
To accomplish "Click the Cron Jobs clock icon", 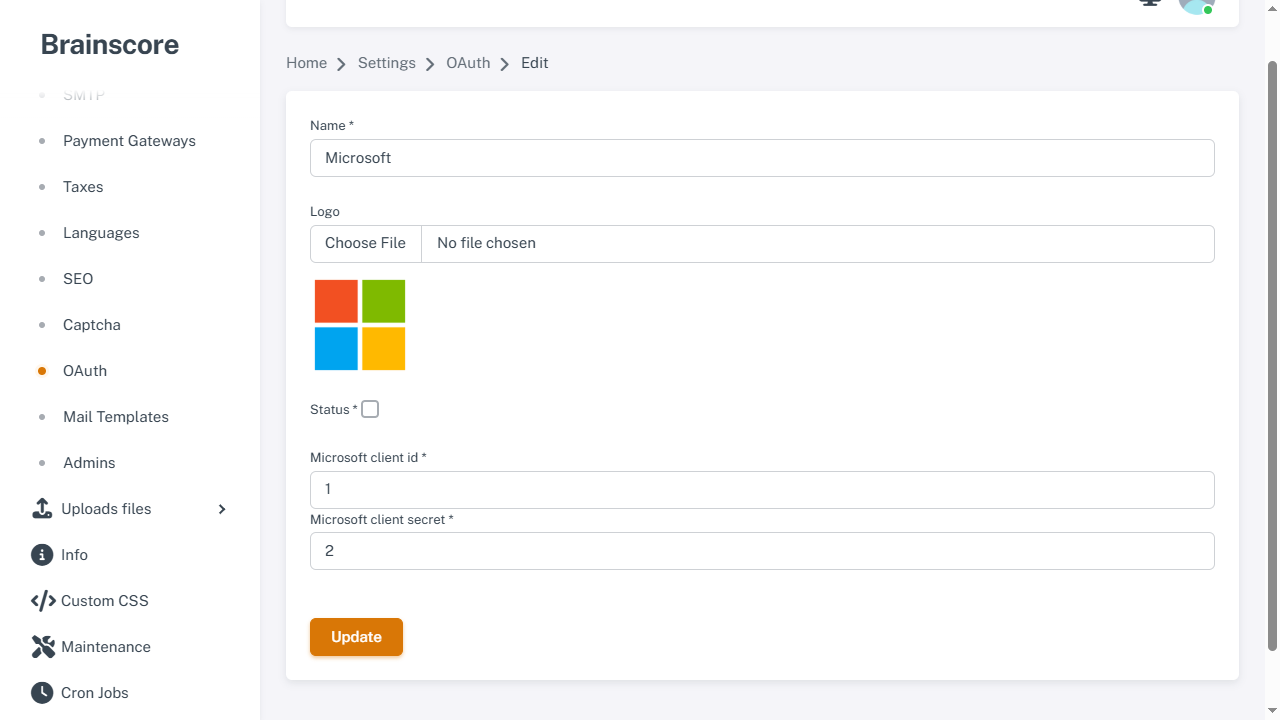I will (x=42, y=693).
